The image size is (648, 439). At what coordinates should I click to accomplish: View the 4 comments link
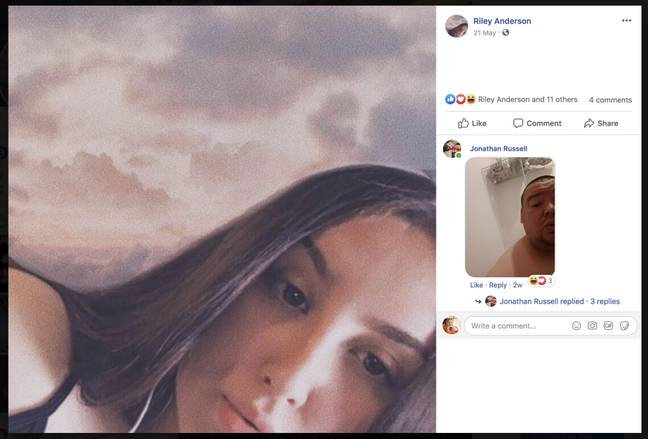(x=610, y=100)
